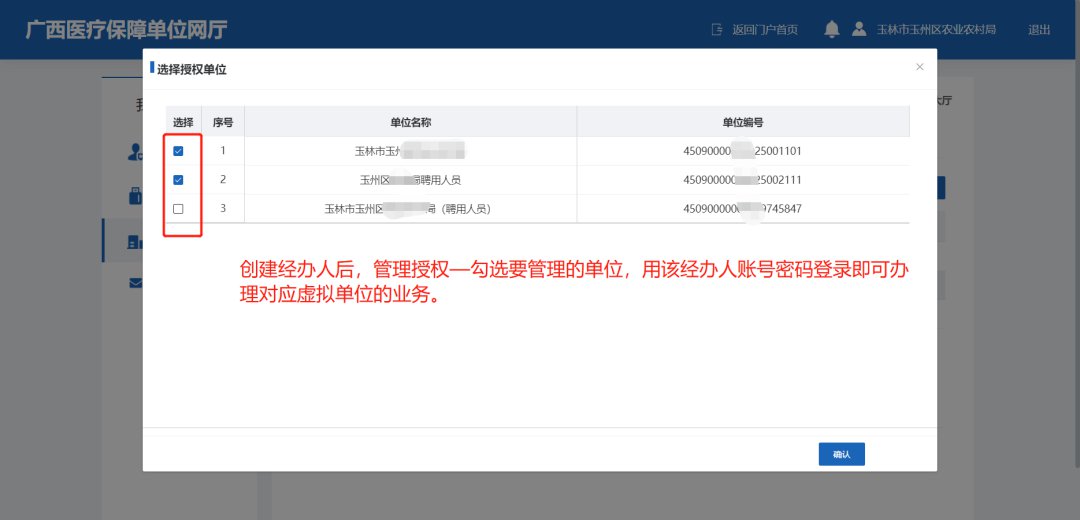Viewport: 1080px width, 520px height.
Task: Close the 选择授权单位 dialog with X
Action: click(x=920, y=67)
